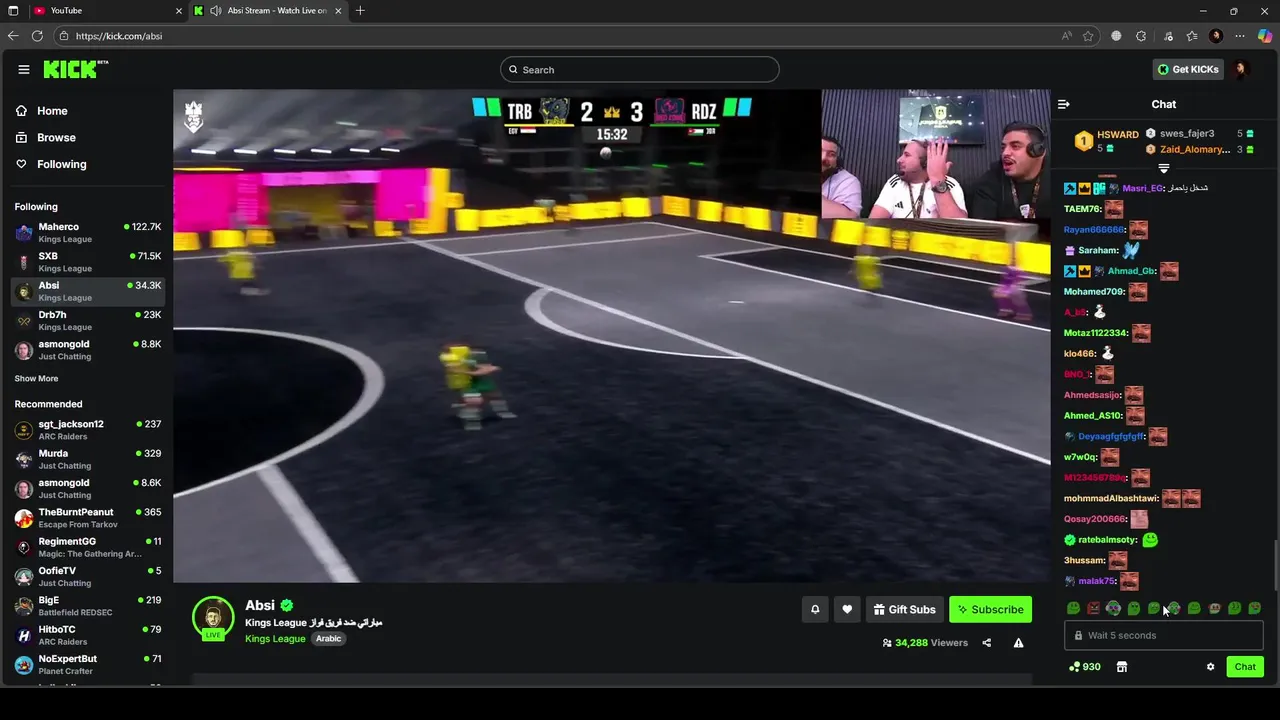Open RegimentGG recommended channel
This screenshot has height=720, width=1280.
pos(88,547)
